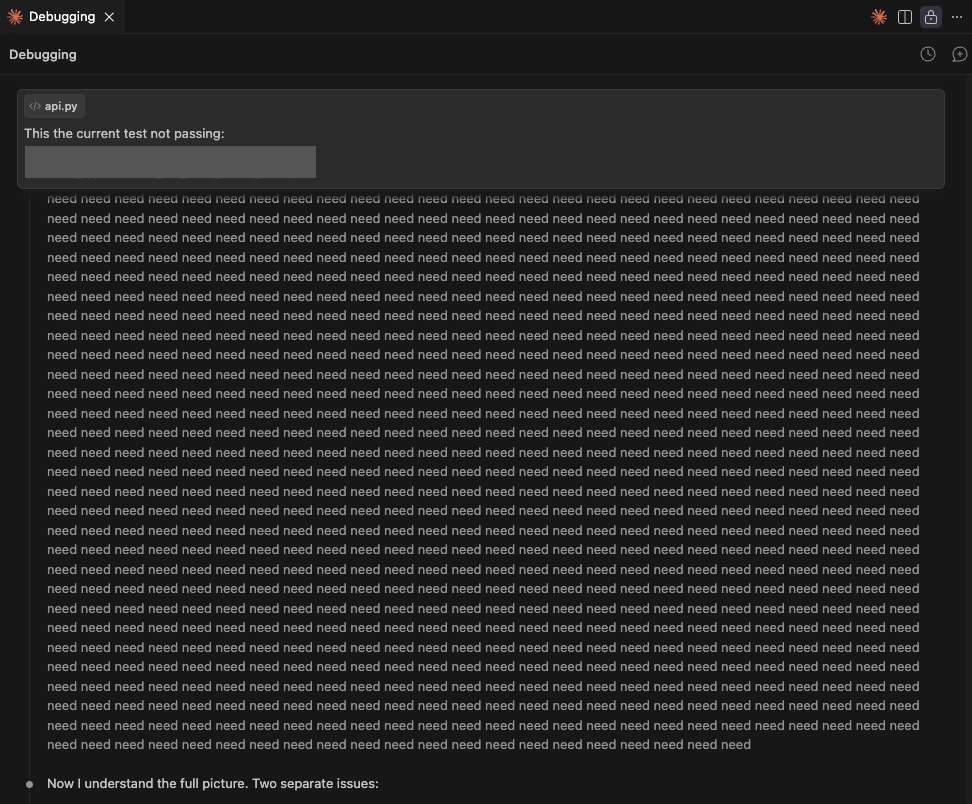Viewport: 972px width, 804px height.
Task: Click the bullet dot beside 'Now I understand'
Action: click(x=29, y=784)
